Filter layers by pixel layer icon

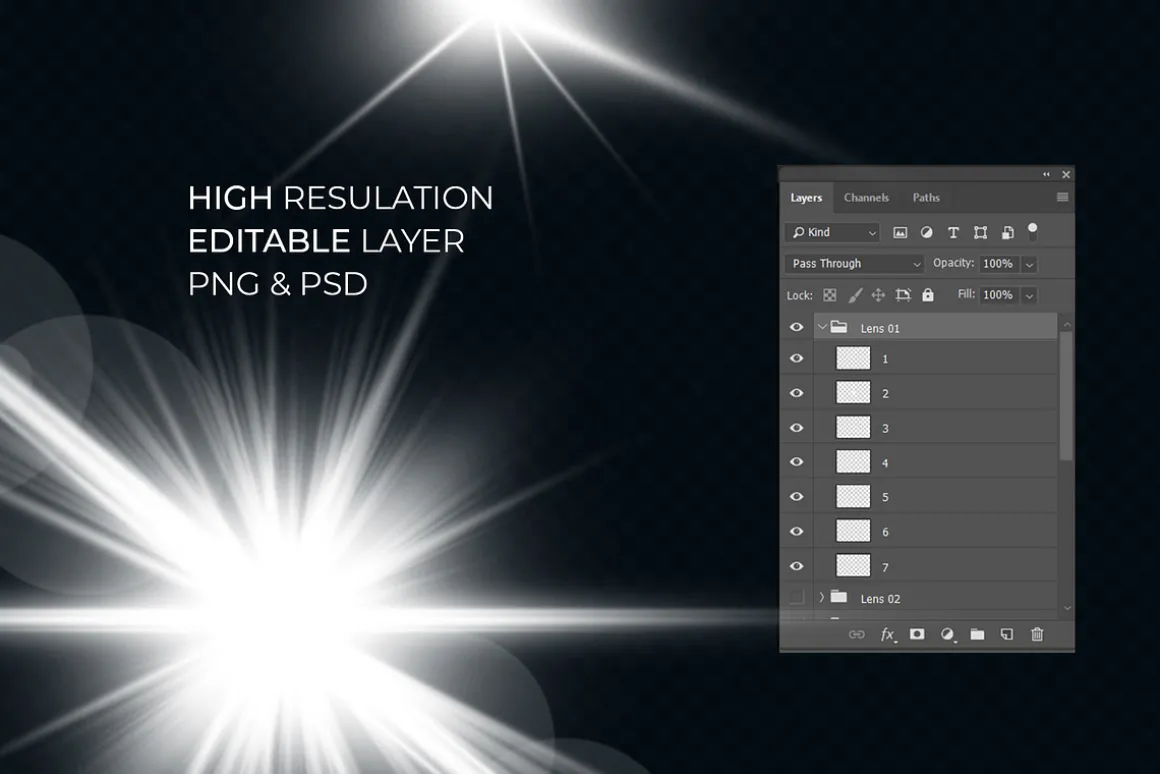[x=900, y=232]
